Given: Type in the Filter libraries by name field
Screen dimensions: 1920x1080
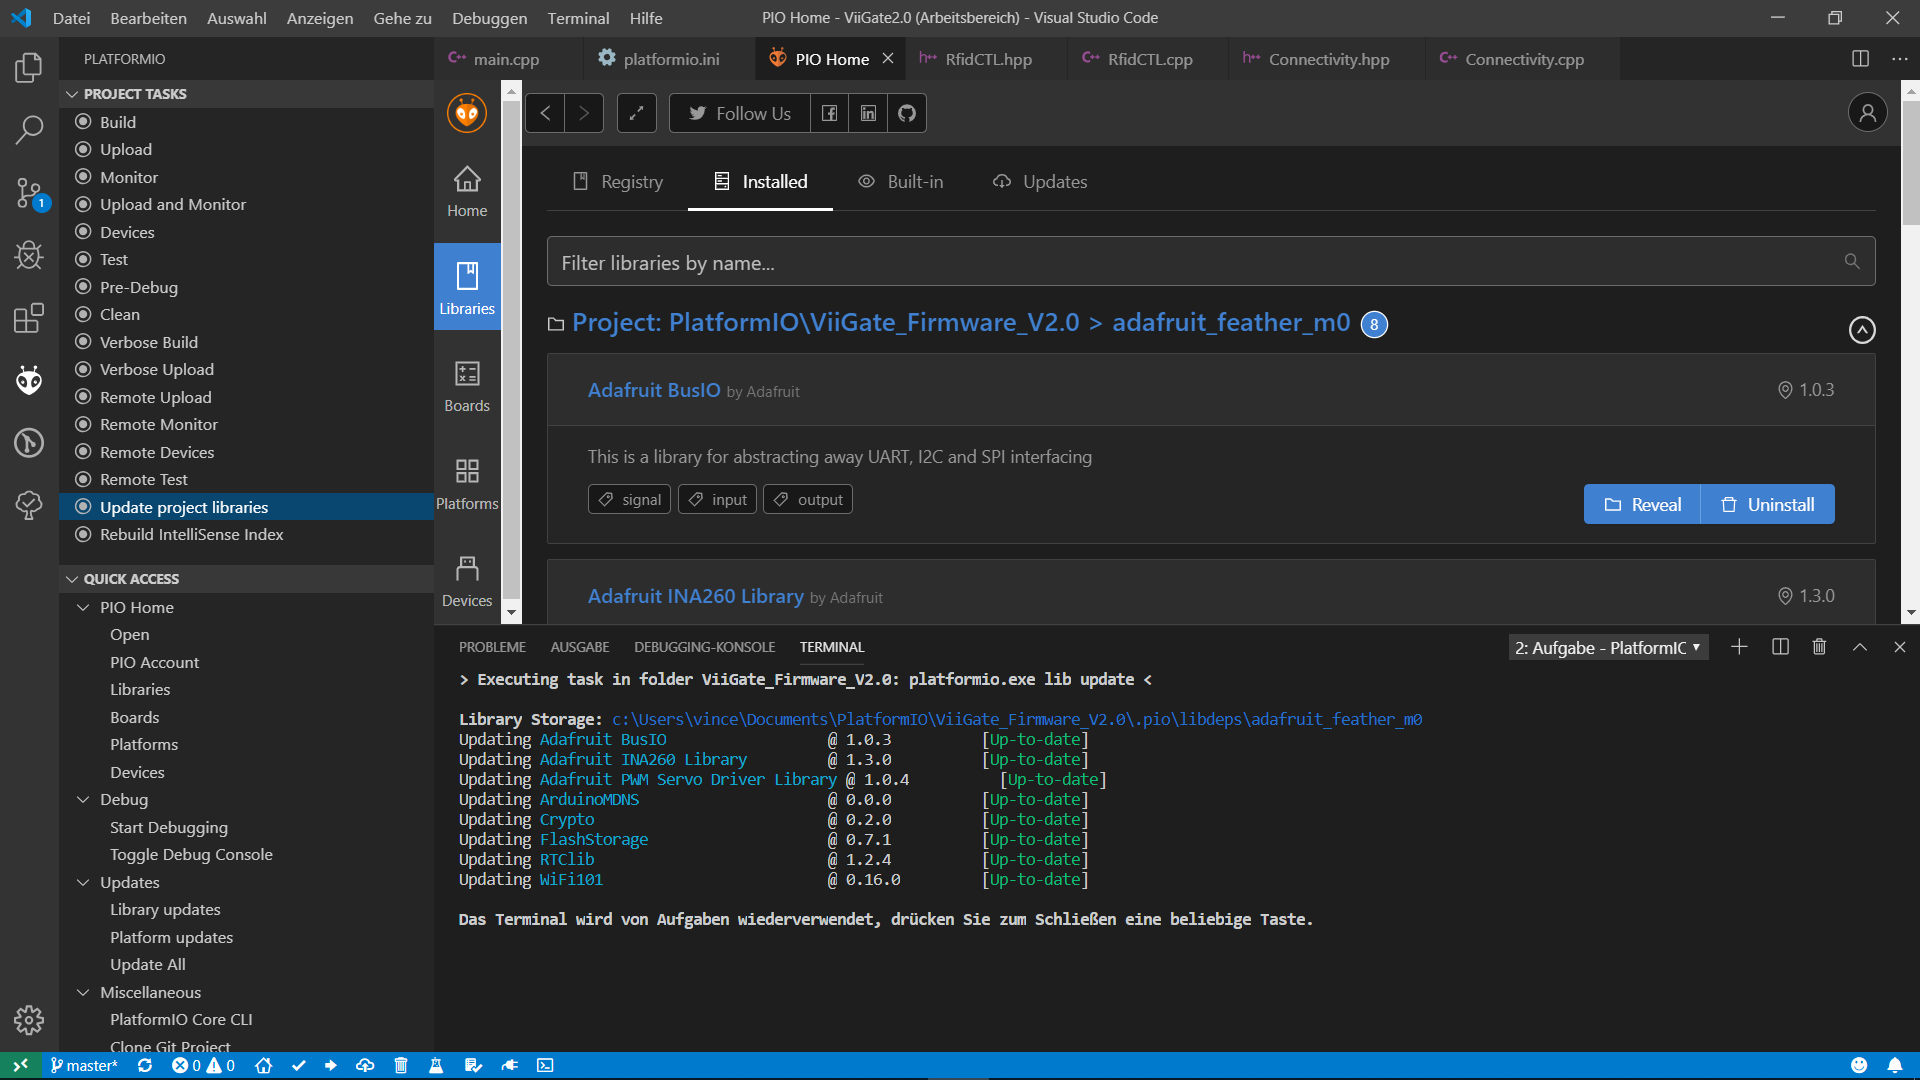Looking at the screenshot, I should [x=1100, y=262].
